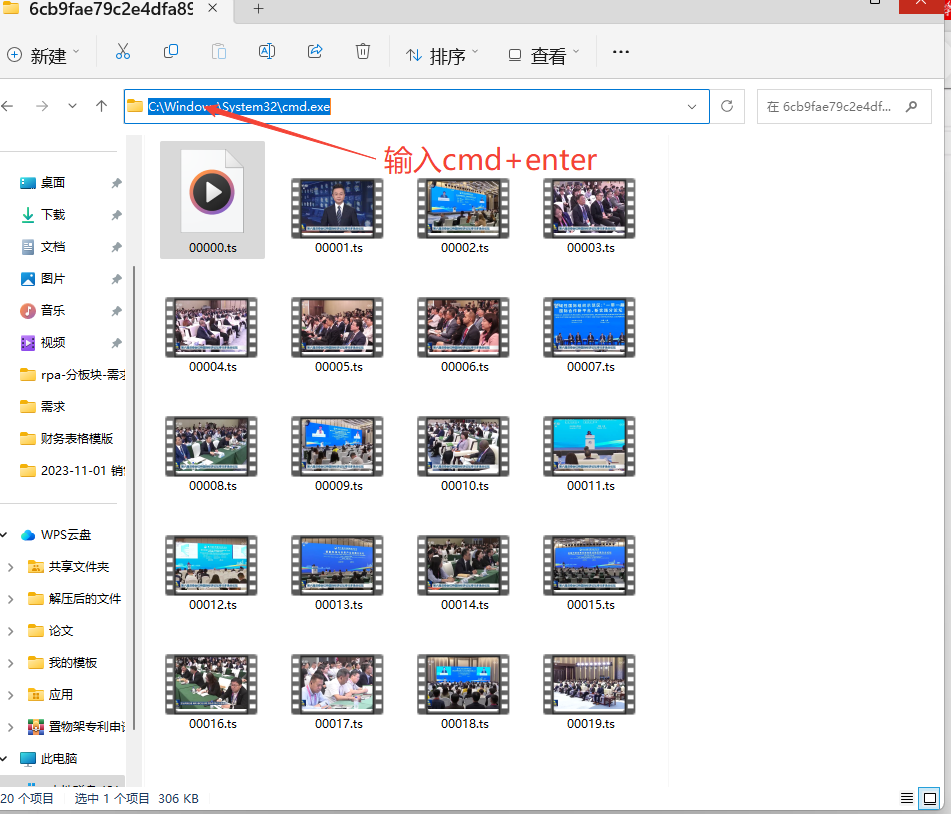Open the more options ellipsis menu
Screen dimensions: 951x814
tap(620, 52)
